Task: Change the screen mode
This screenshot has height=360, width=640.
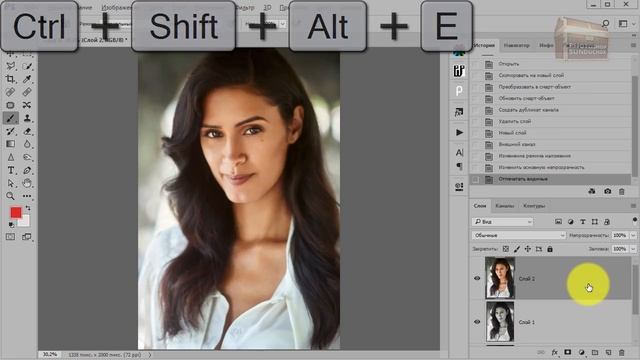Action: point(27,237)
